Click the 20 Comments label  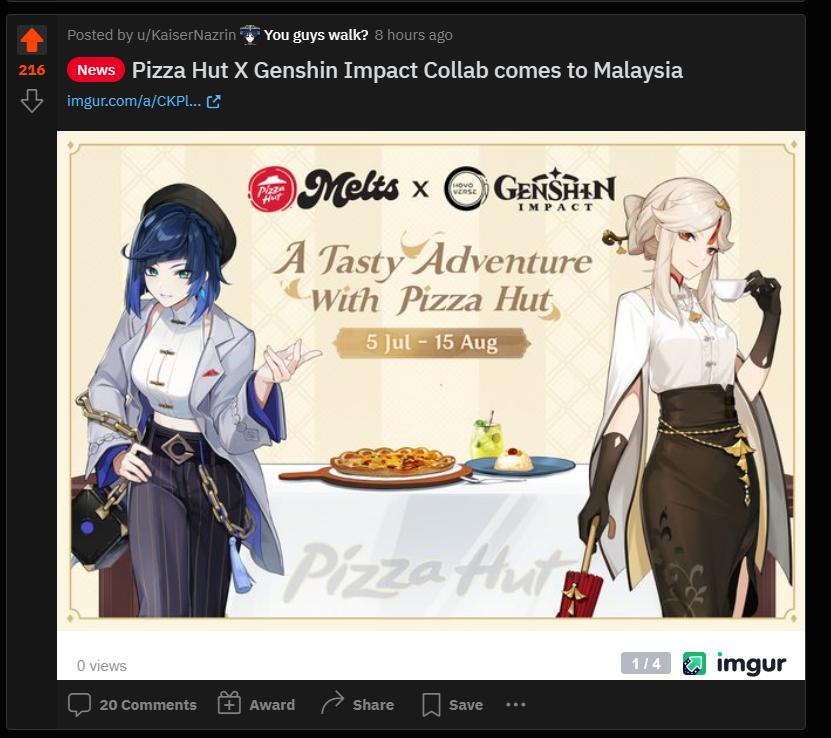click(x=148, y=705)
